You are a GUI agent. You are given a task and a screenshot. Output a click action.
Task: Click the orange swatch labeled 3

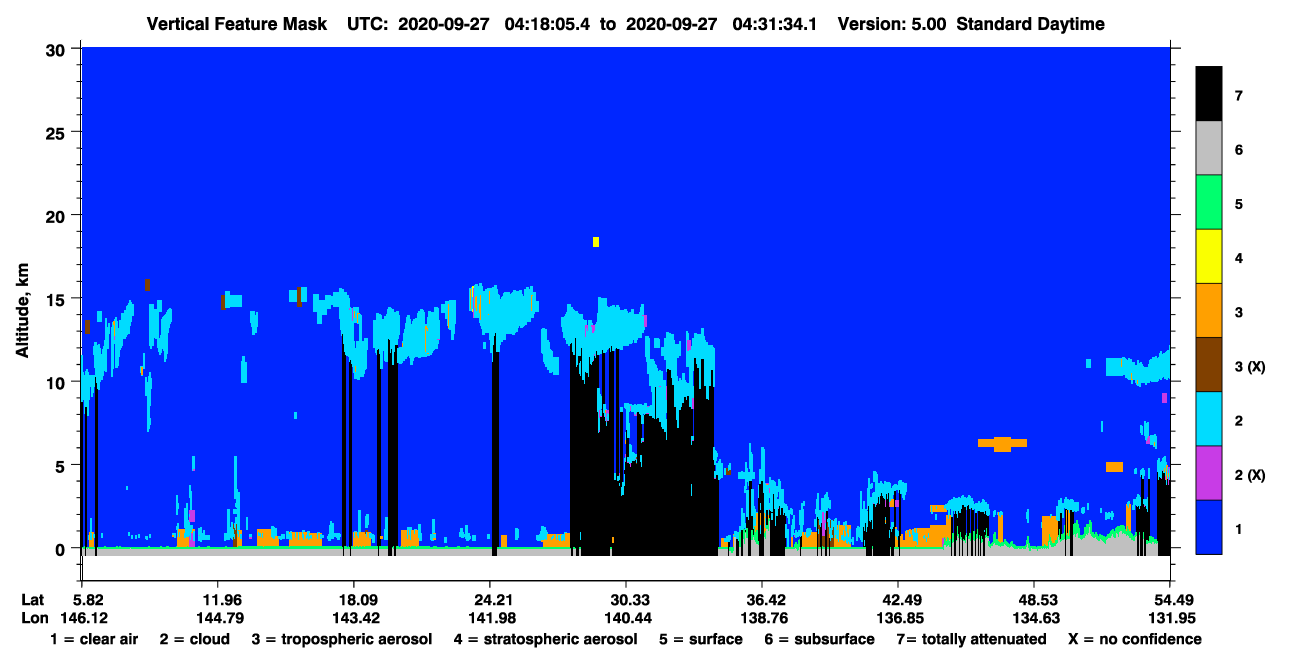tap(1209, 311)
